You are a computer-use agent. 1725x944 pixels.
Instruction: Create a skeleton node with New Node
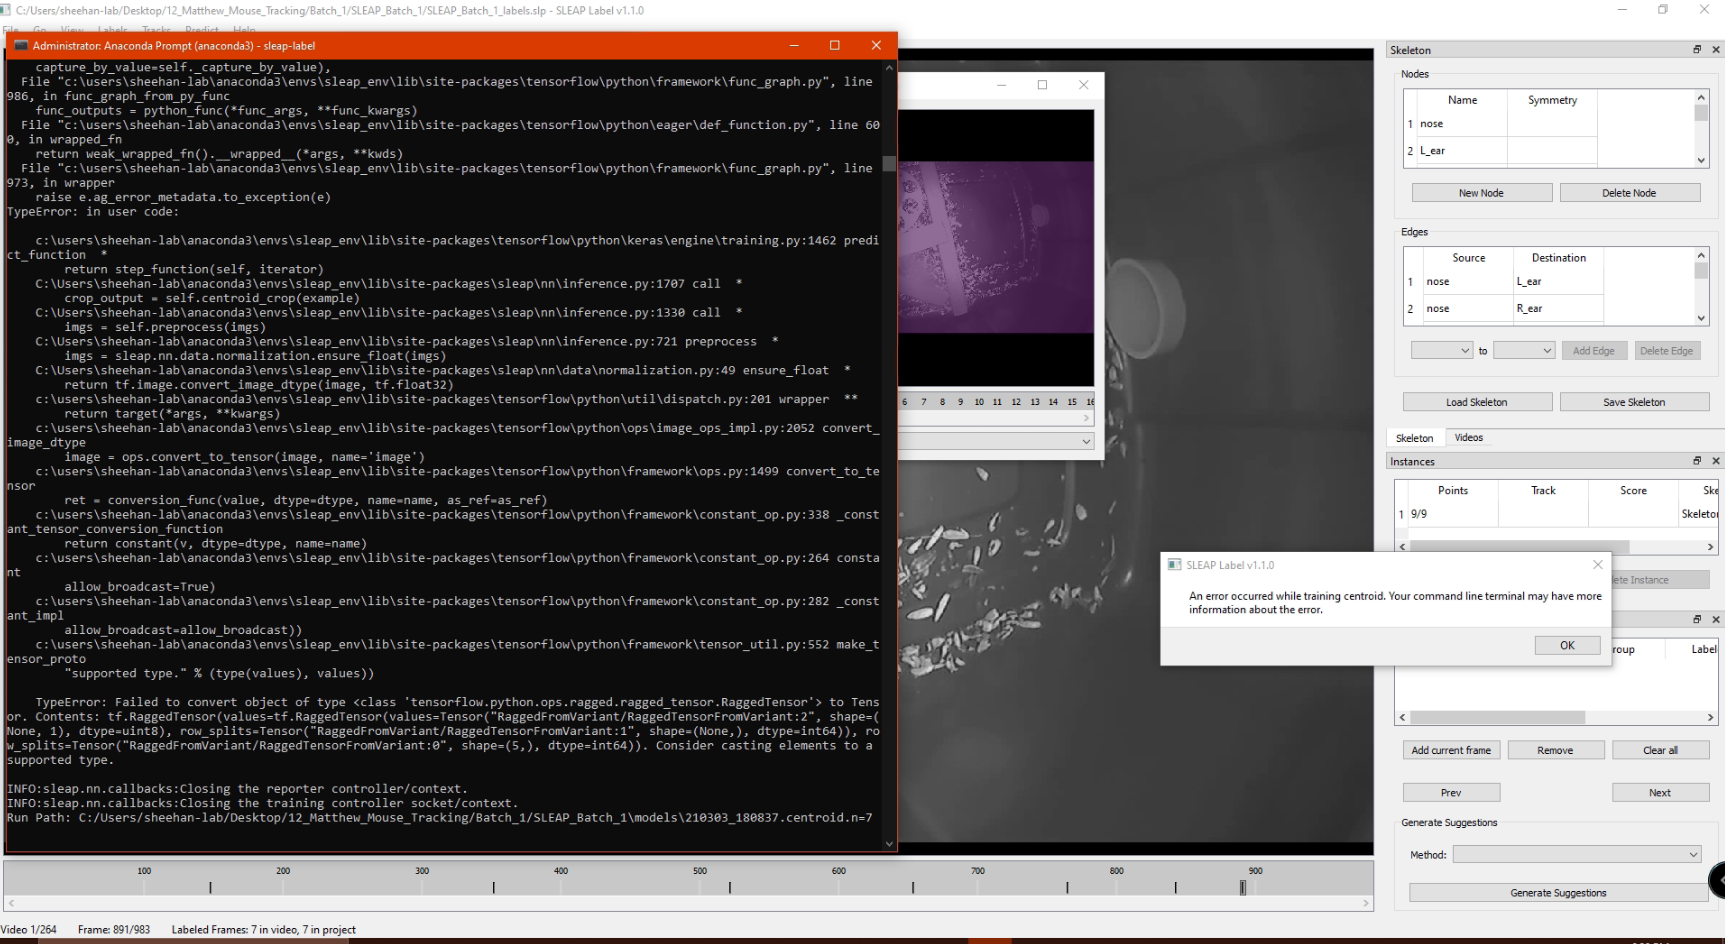(x=1482, y=192)
